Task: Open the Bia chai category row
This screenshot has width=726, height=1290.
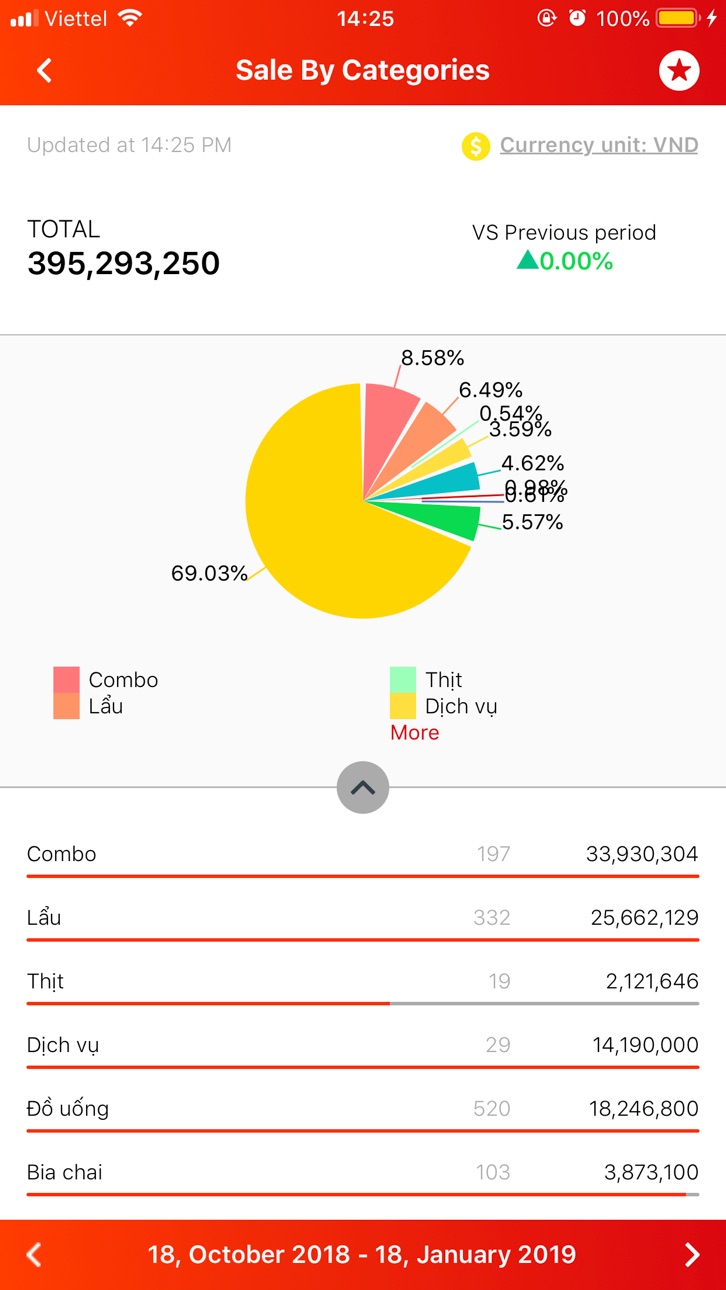Action: (363, 1173)
